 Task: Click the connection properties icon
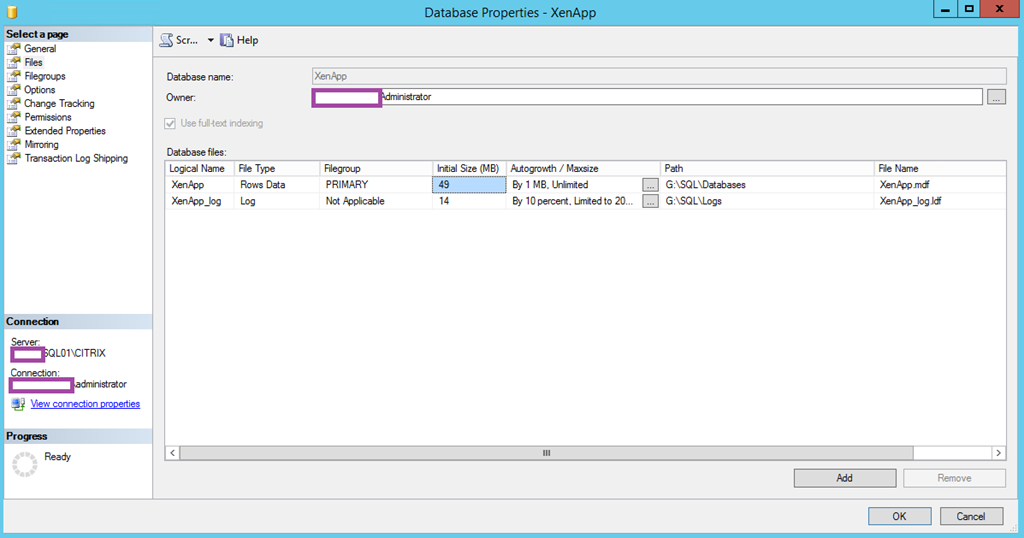[18, 404]
